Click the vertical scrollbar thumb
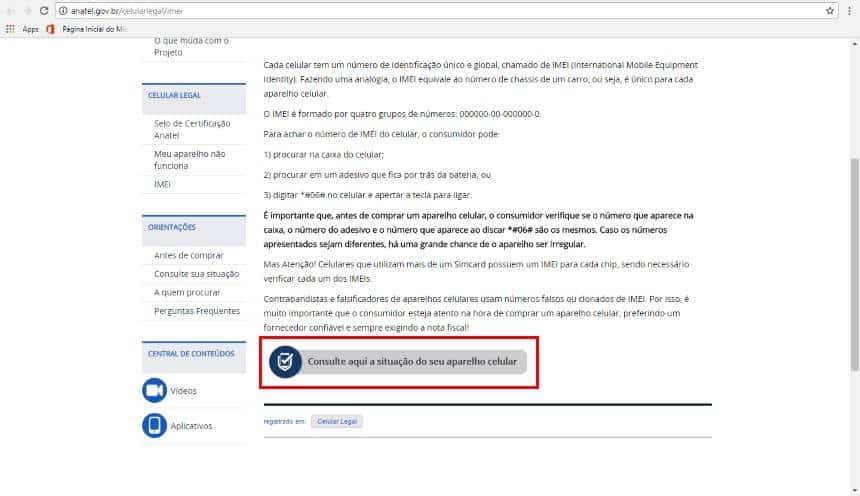 (x=855, y=264)
